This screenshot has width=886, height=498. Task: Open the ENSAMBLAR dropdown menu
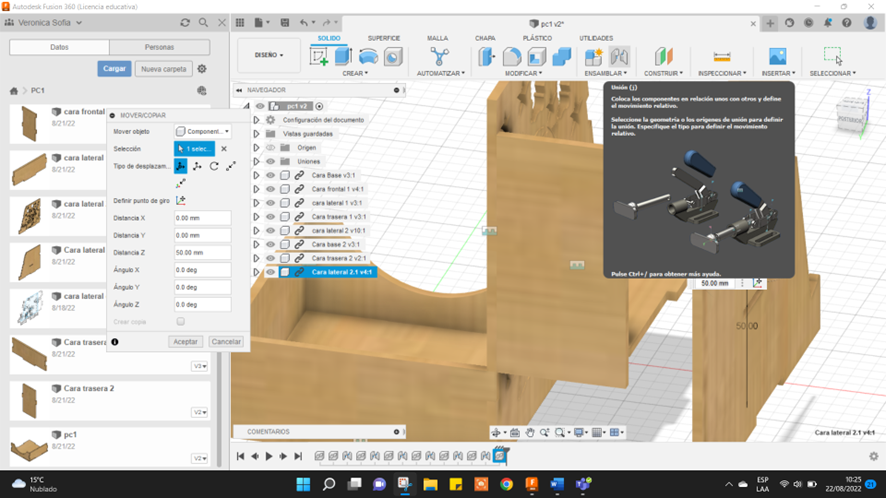[606, 73]
